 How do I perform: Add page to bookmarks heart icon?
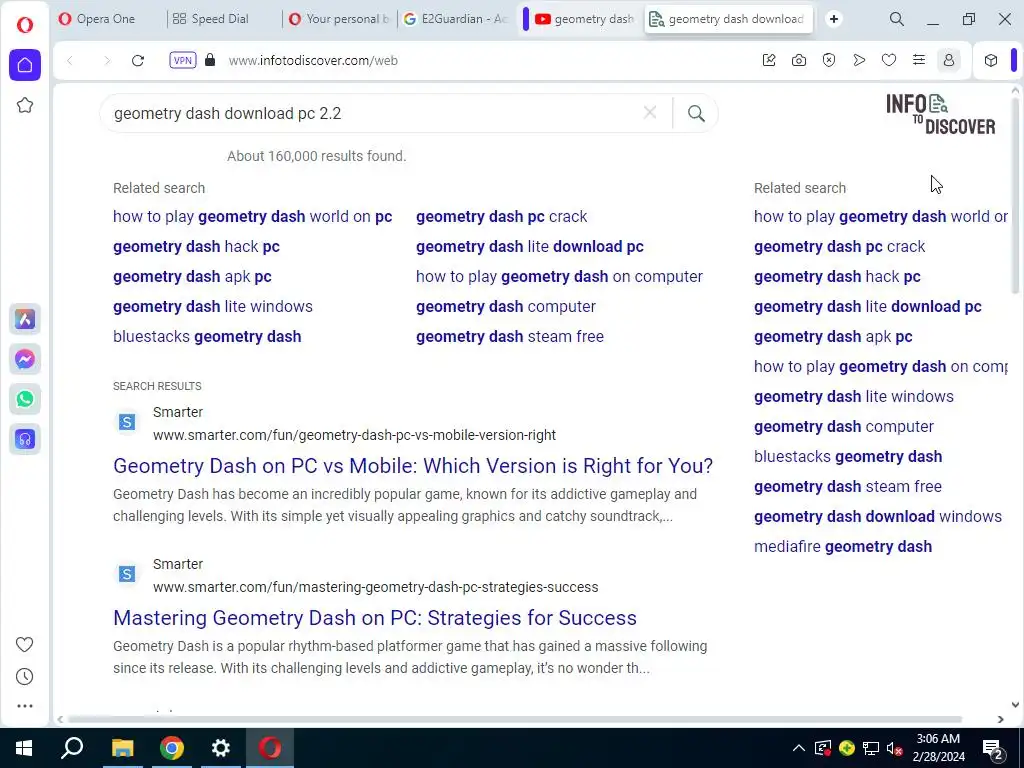tap(889, 60)
